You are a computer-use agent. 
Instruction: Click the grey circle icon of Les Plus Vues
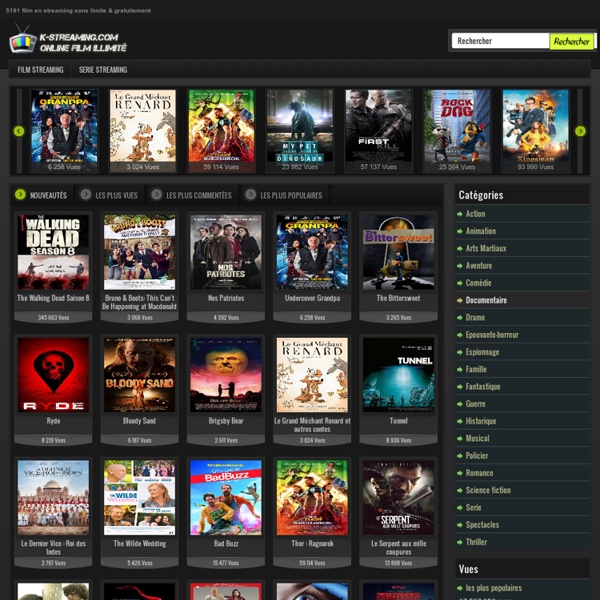pos(86,195)
